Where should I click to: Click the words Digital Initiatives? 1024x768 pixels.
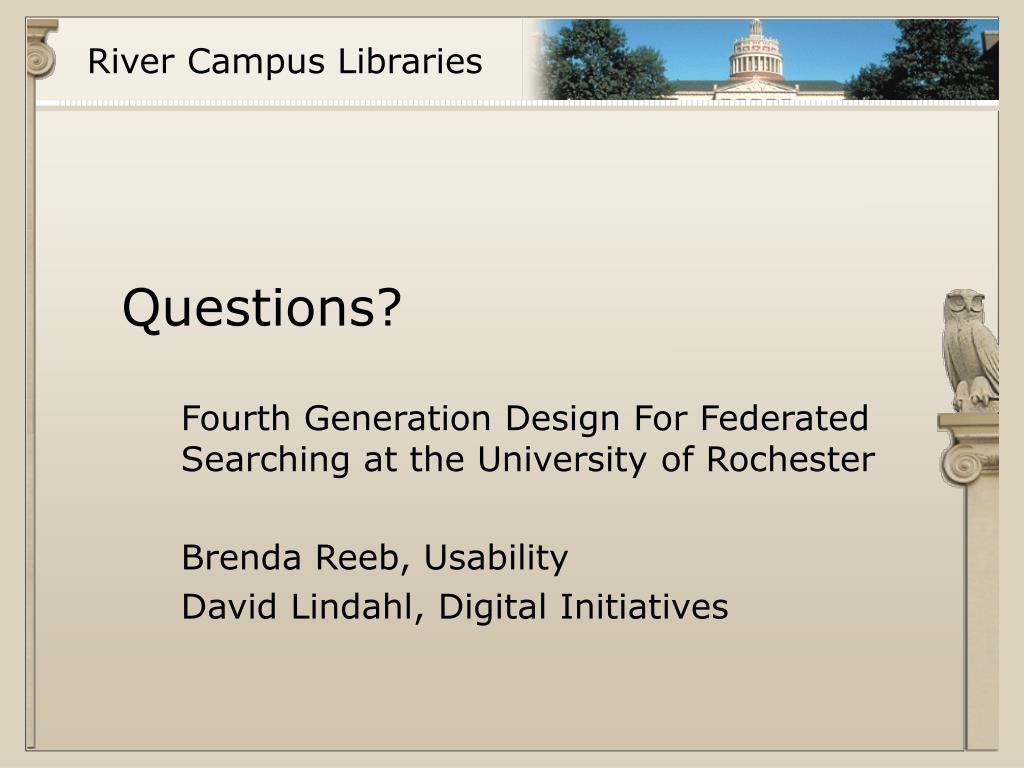pos(583,607)
